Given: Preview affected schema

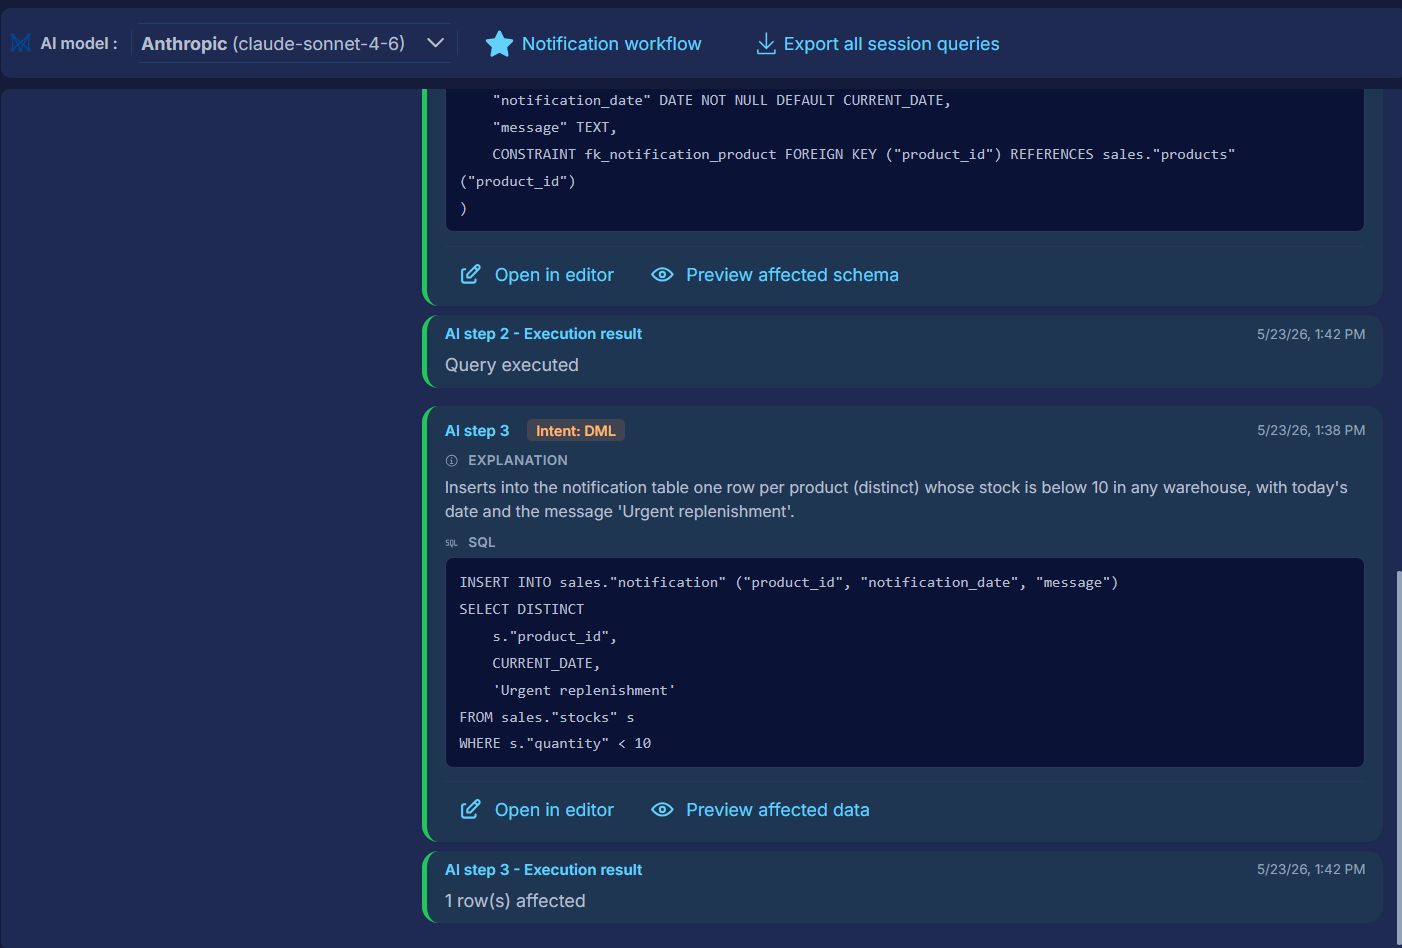Looking at the screenshot, I should 792,275.
